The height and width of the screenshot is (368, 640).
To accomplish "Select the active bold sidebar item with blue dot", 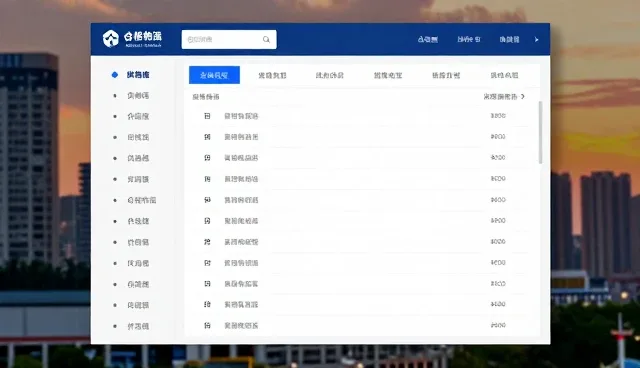I will click(138, 75).
